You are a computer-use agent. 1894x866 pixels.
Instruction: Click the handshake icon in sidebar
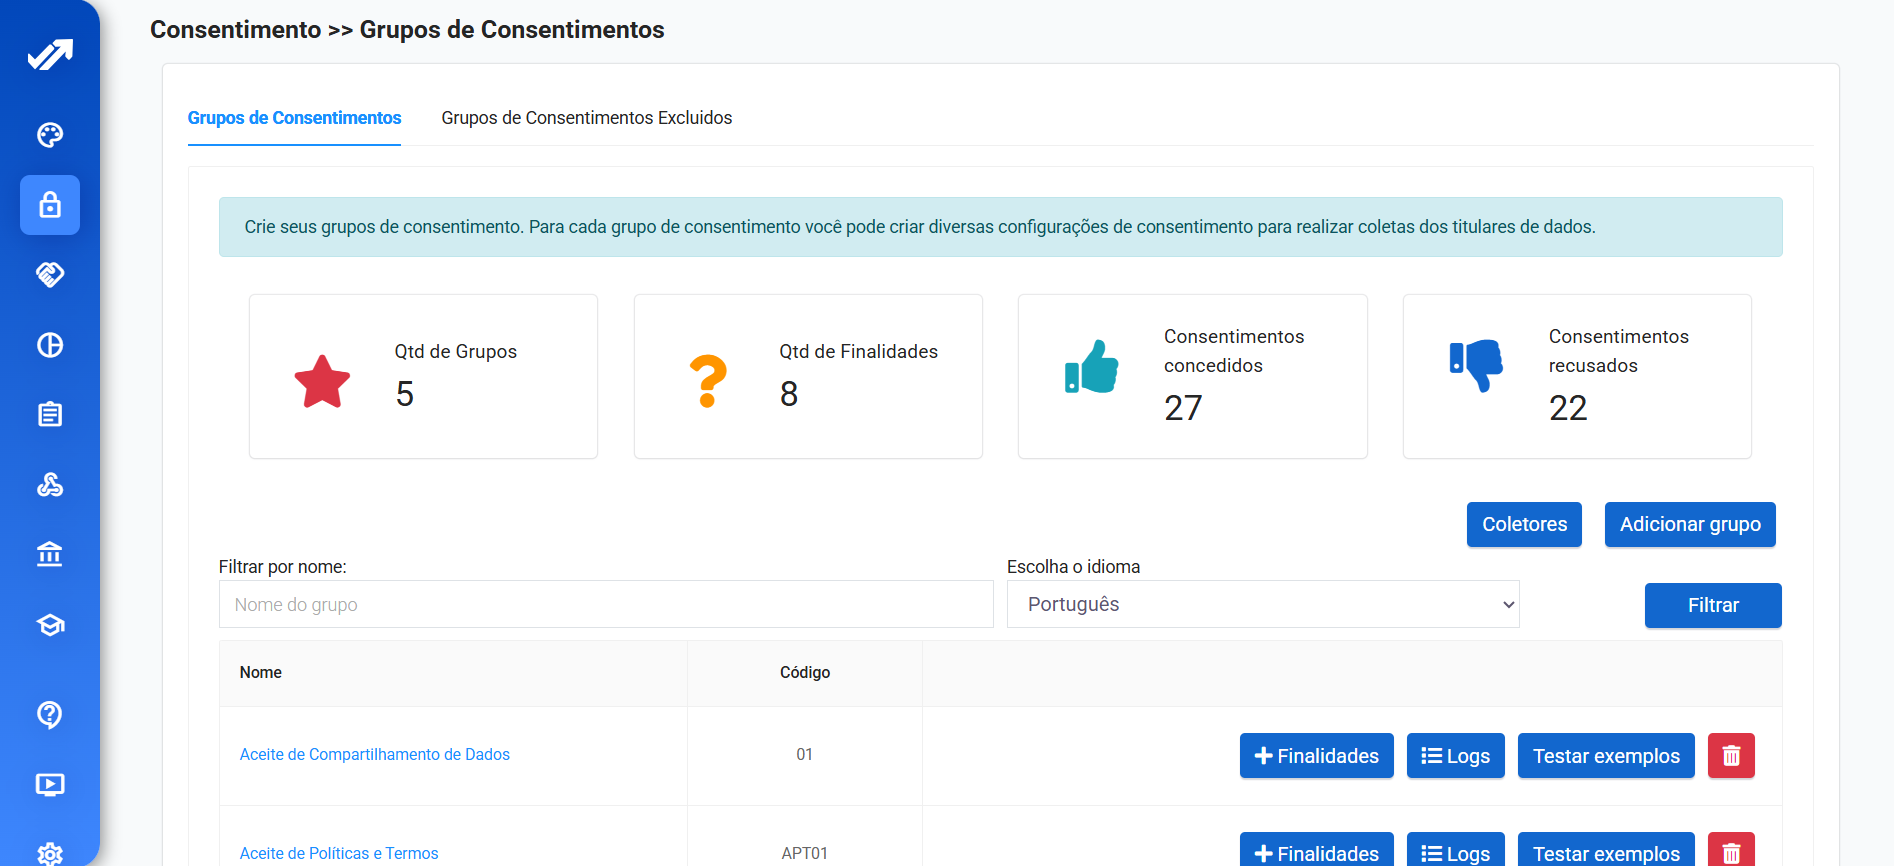pos(50,274)
